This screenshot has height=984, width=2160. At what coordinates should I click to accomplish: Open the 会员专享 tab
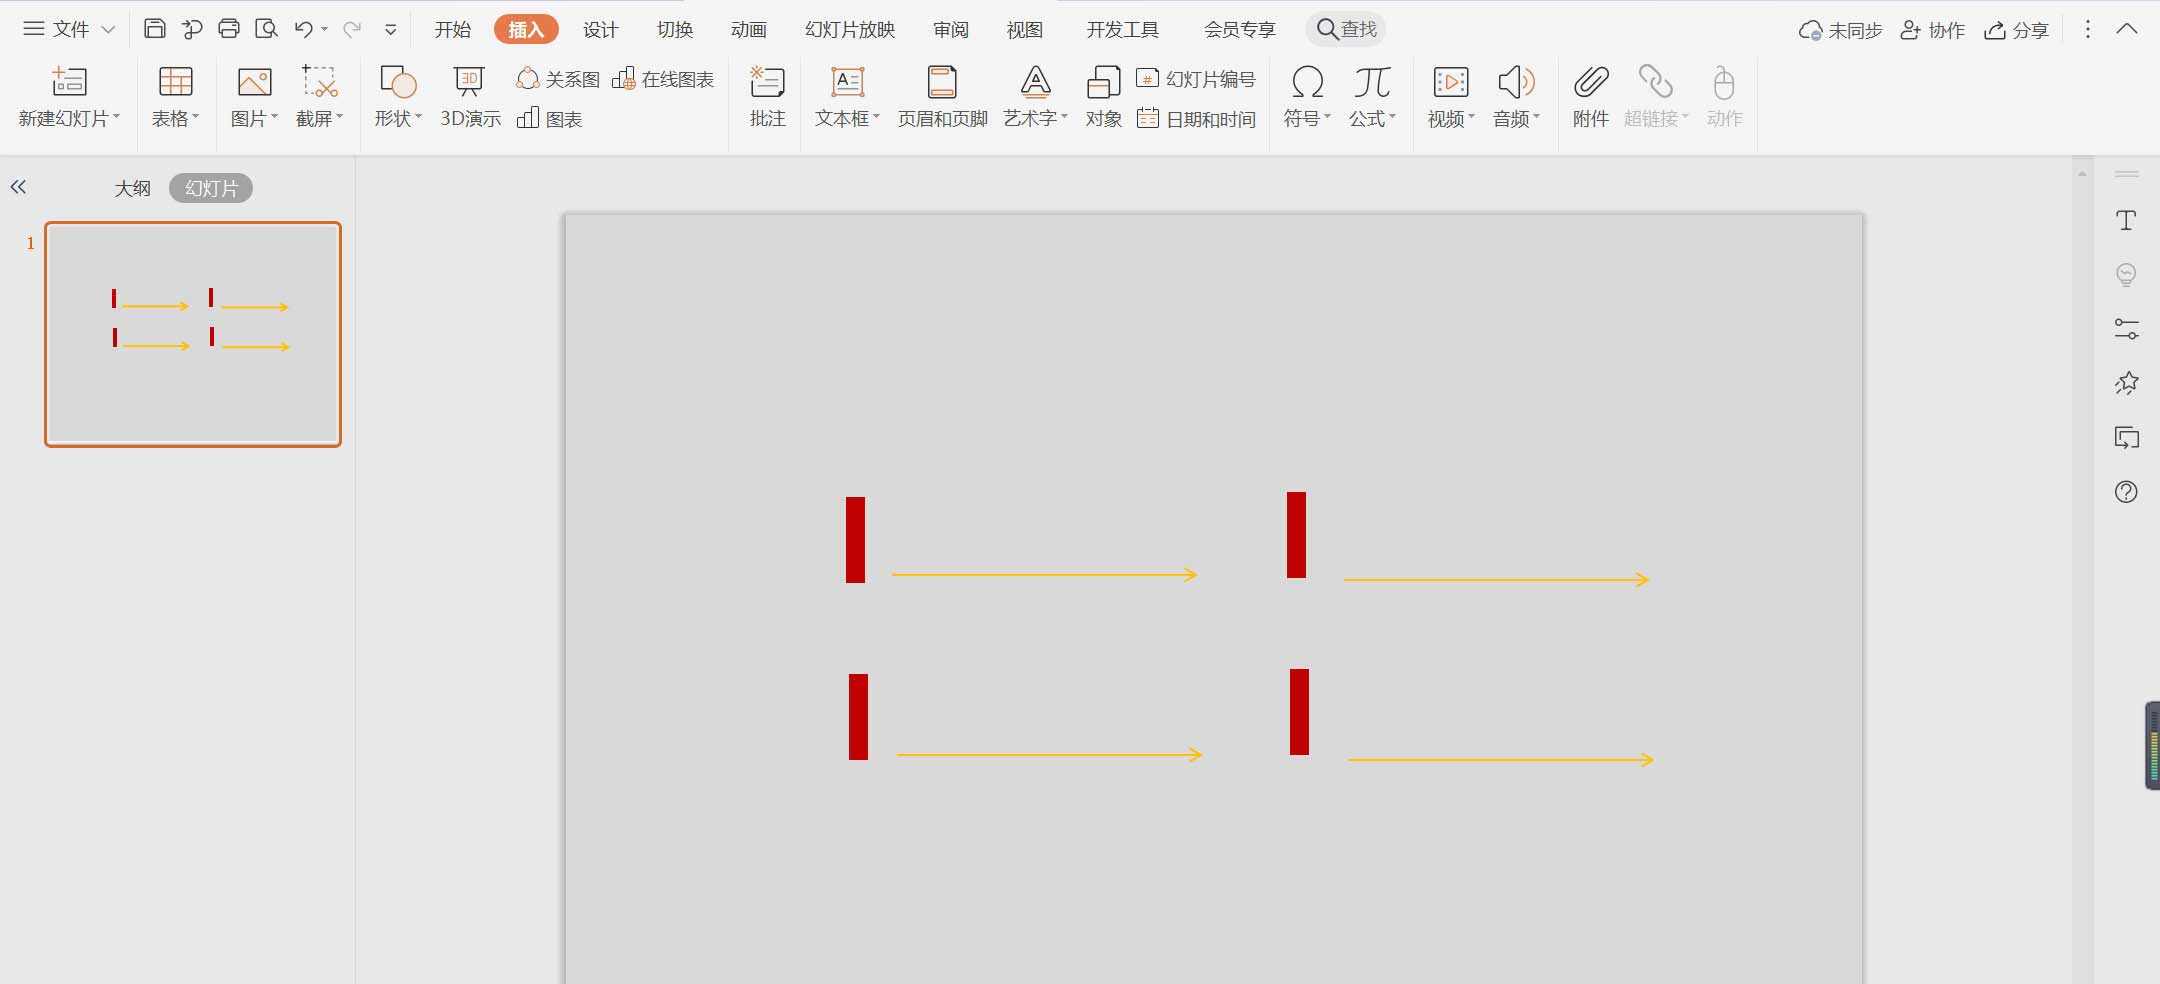click(x=1239, y=30)
